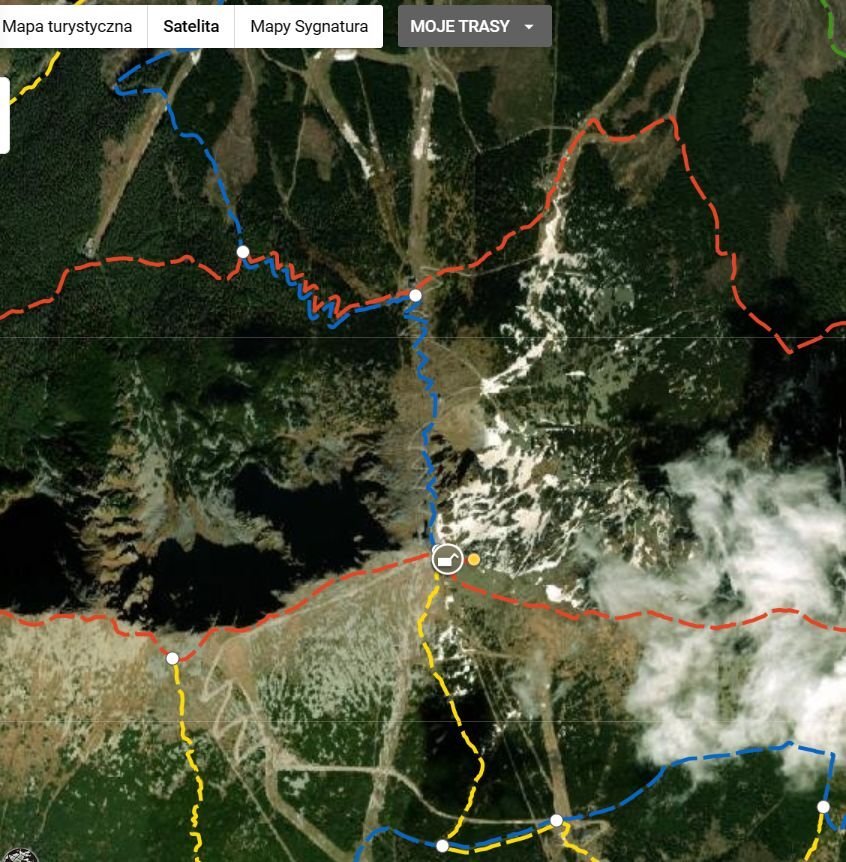
Task: Select waypoint where shelter's yellow trail meets blue trail
Action: coord(443,846)
